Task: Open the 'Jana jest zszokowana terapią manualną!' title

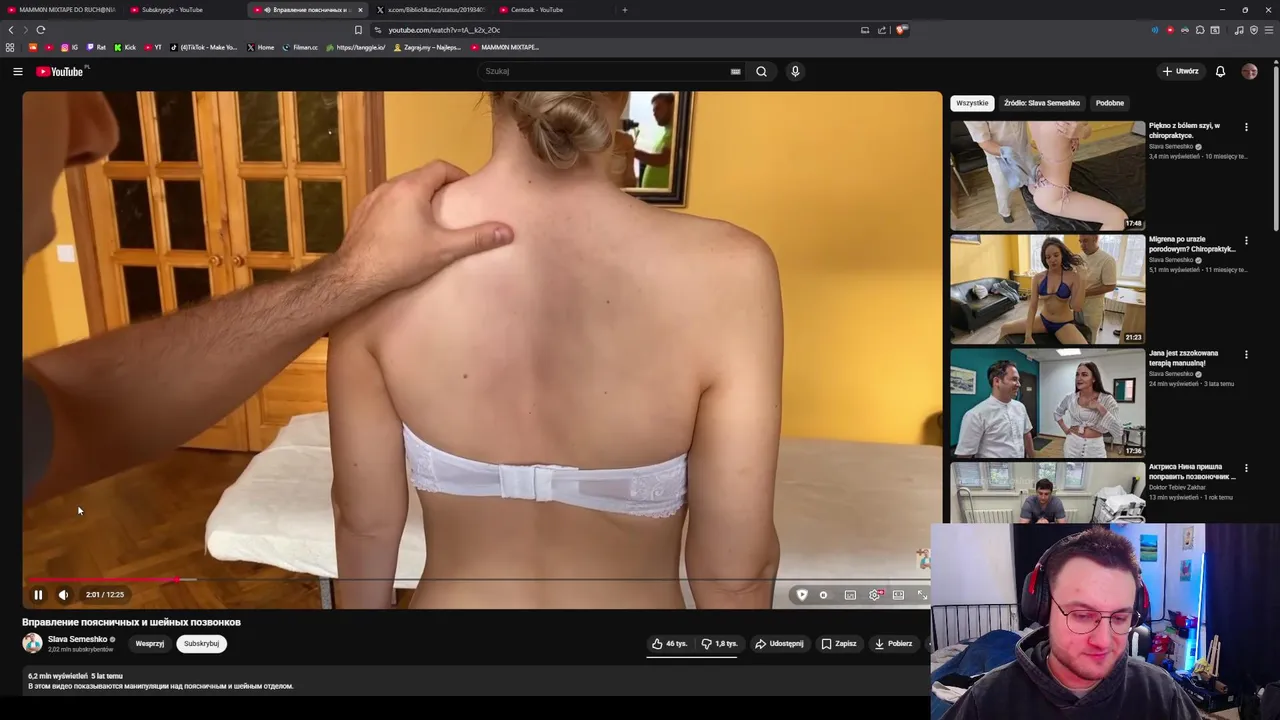Action: tap(1184, 358)
